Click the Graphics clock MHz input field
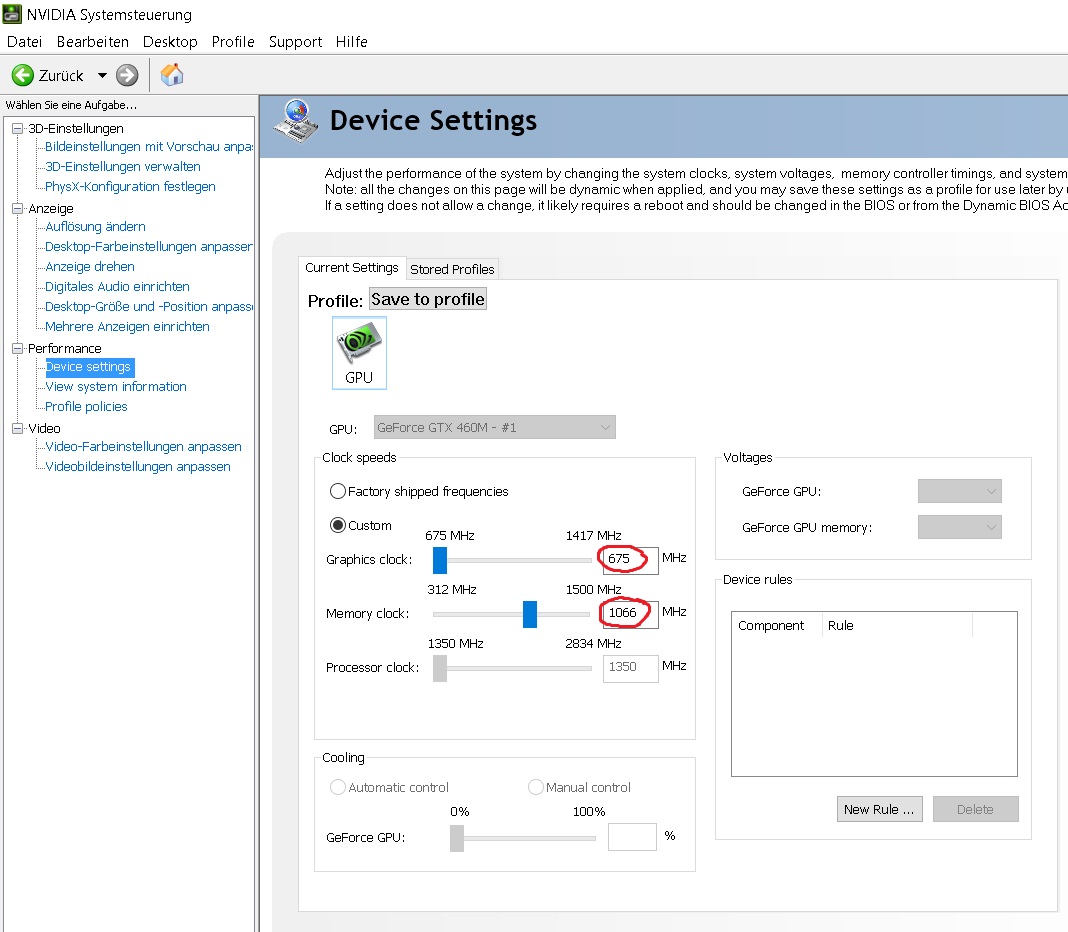Screen dimensions: 1068x932 [x=631, y=560]
